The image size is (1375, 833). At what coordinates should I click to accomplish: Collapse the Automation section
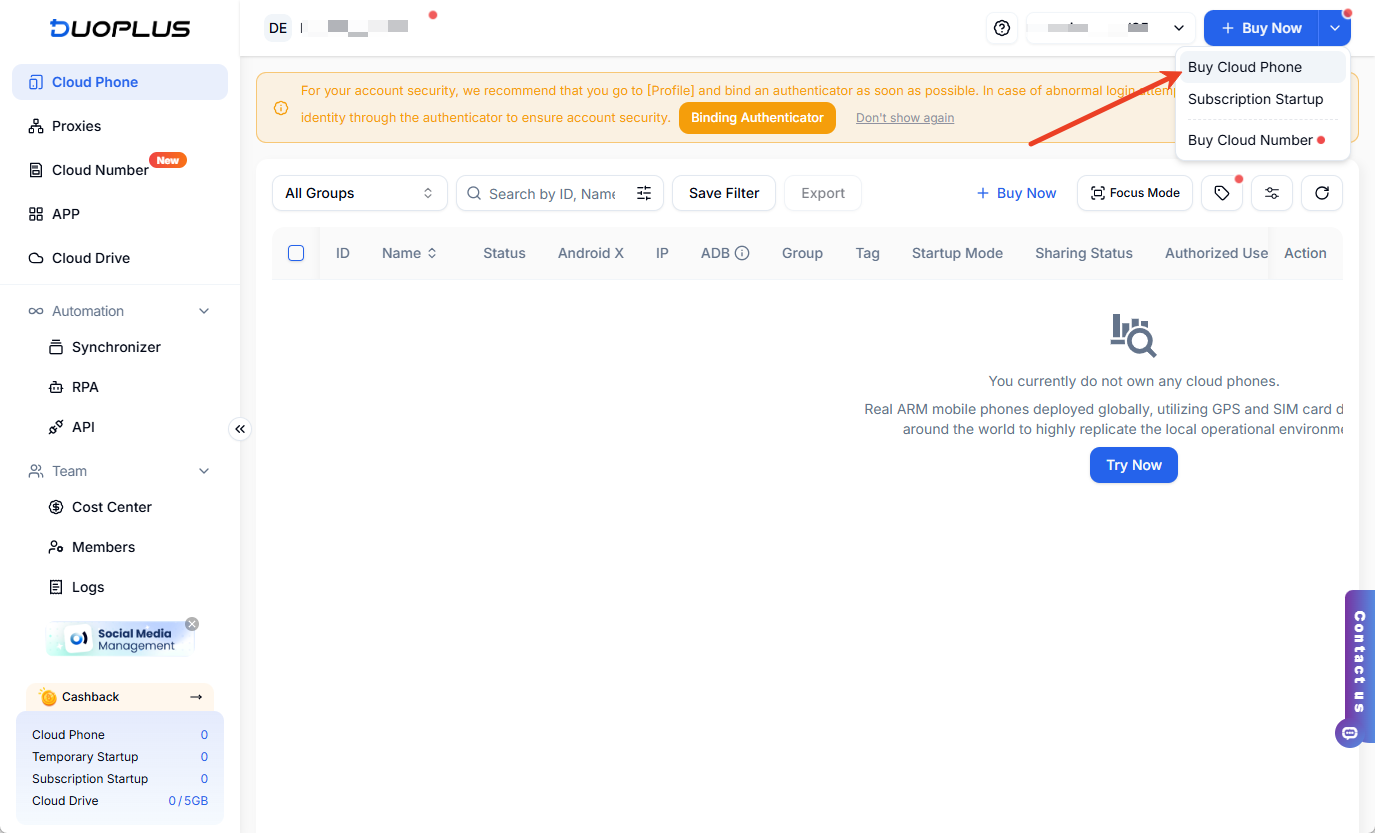[x=204, y=311]
